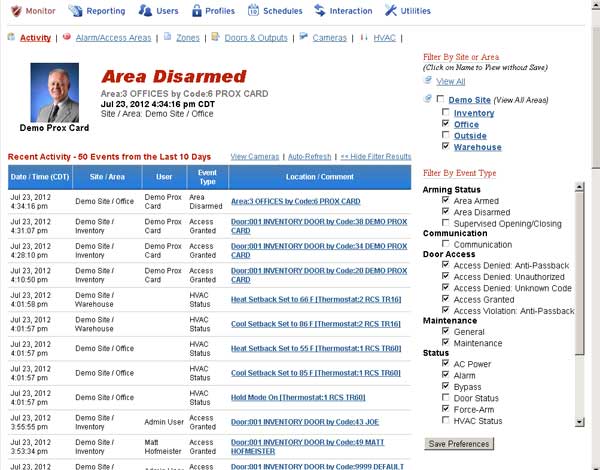The width and height of the screenshot is (600, 470).
Task: Open the Utilities wrench icon
Action: 391,10
